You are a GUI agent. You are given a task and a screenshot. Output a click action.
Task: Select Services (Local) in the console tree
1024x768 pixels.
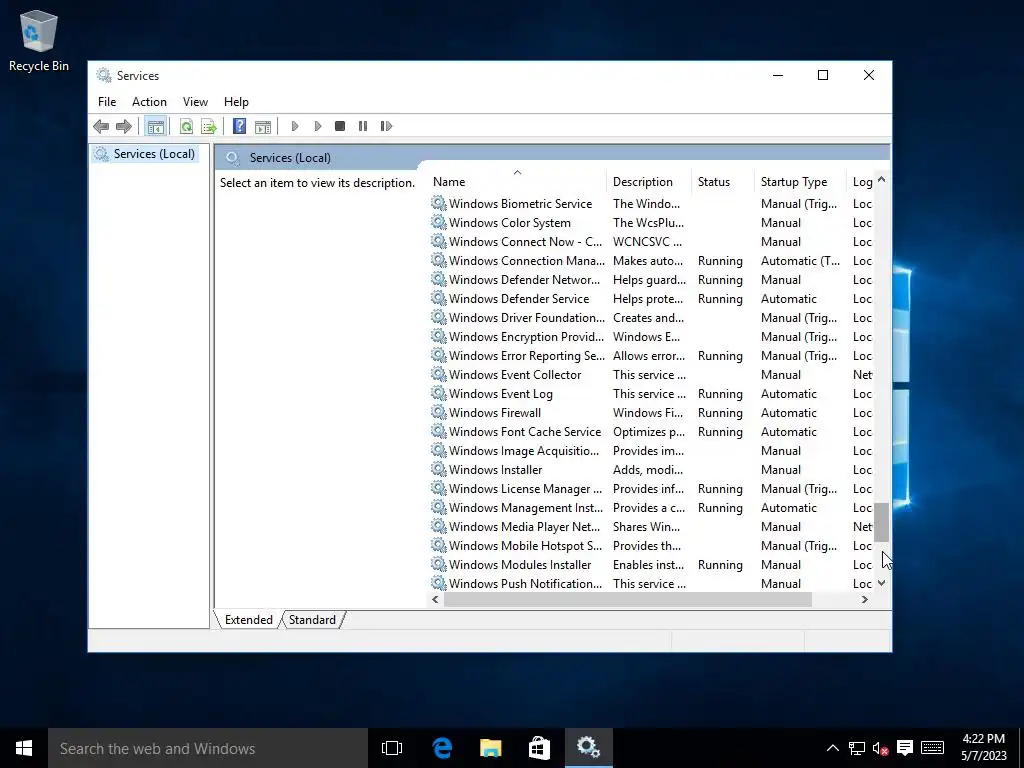coord(154,154)
